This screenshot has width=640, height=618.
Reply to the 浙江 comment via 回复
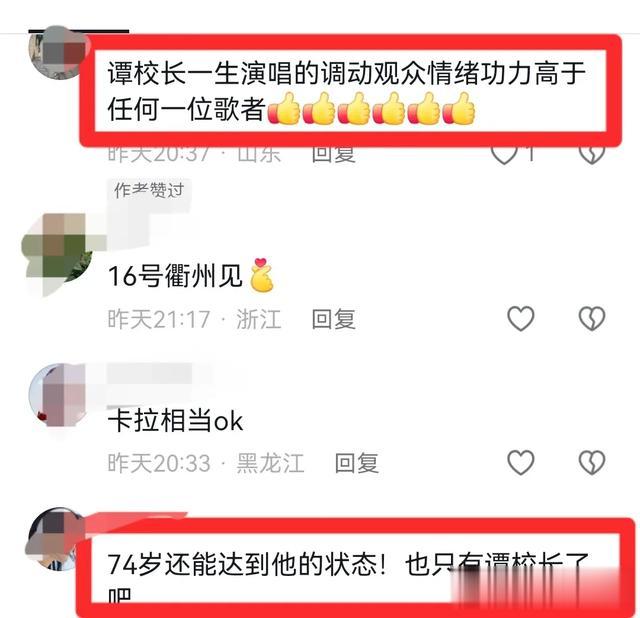click(333, 319)
